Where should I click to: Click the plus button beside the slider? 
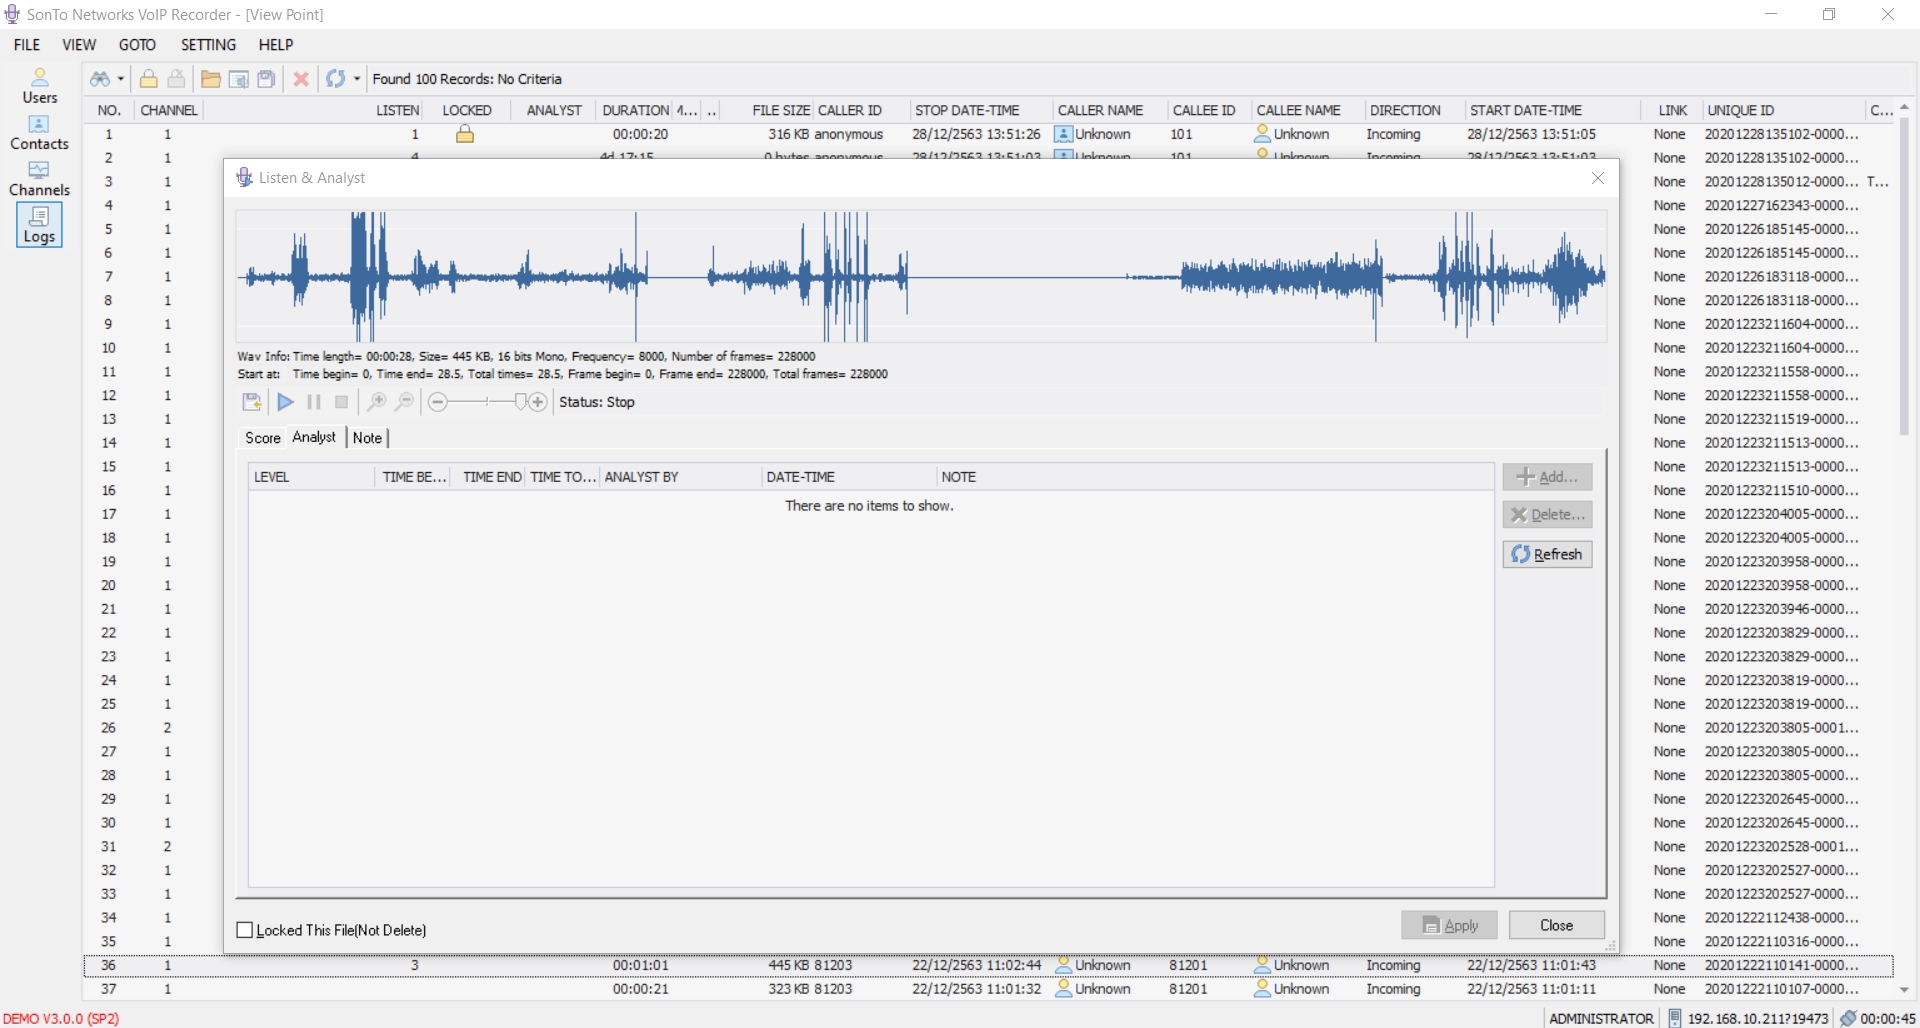[x=538, y=402]
